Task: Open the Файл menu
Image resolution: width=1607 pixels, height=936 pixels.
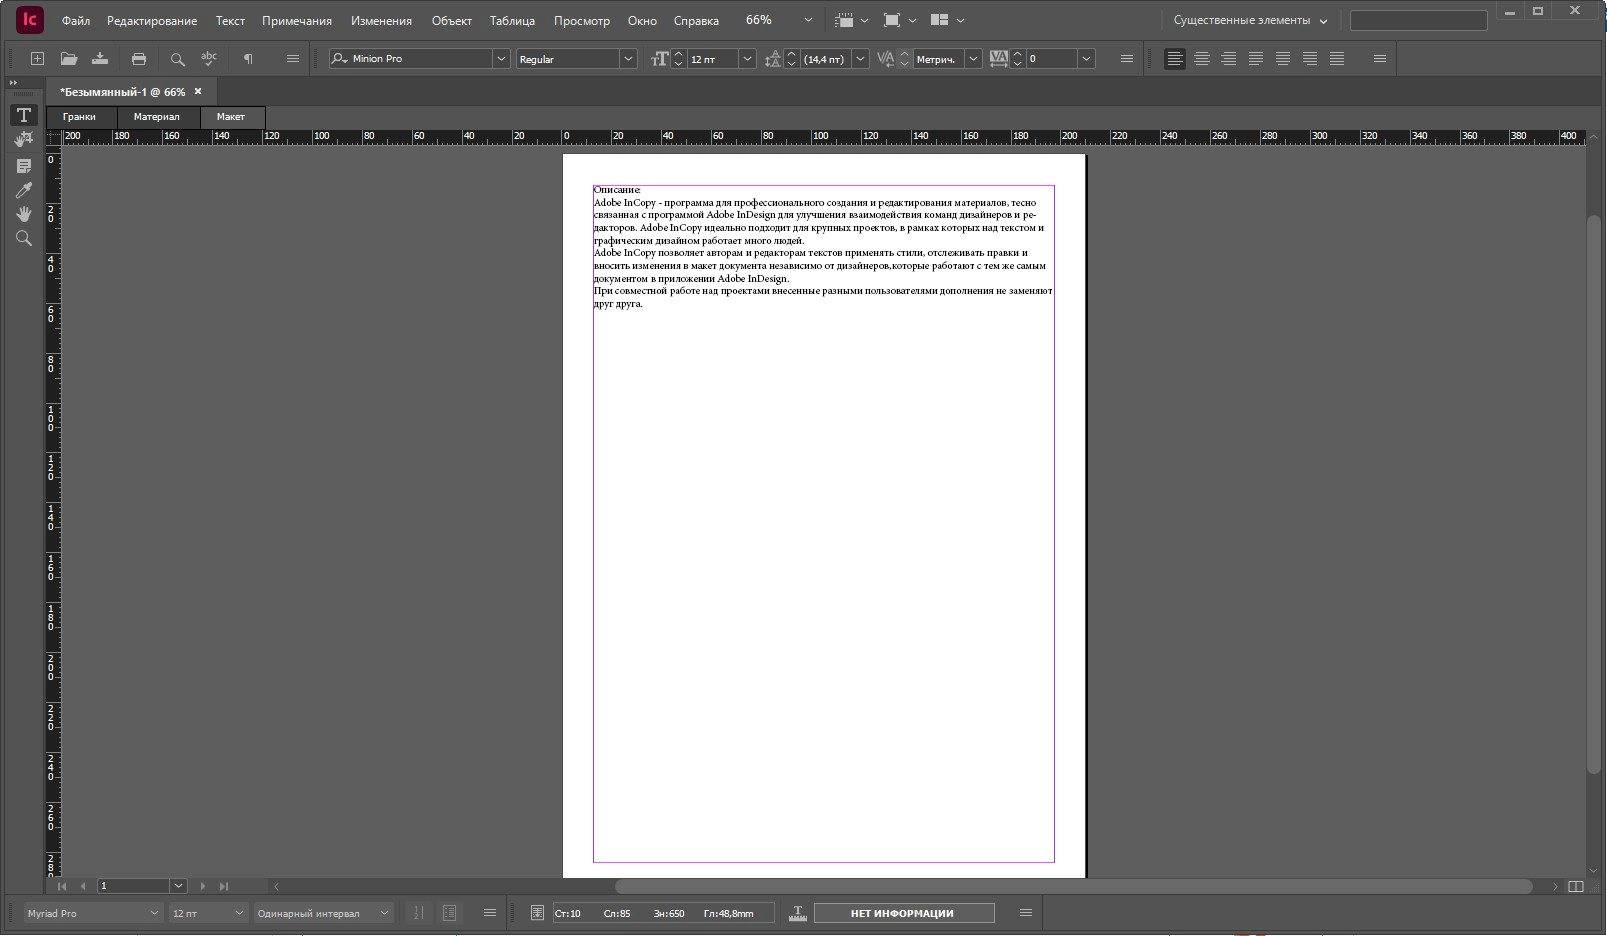Action: coord(76,20)
